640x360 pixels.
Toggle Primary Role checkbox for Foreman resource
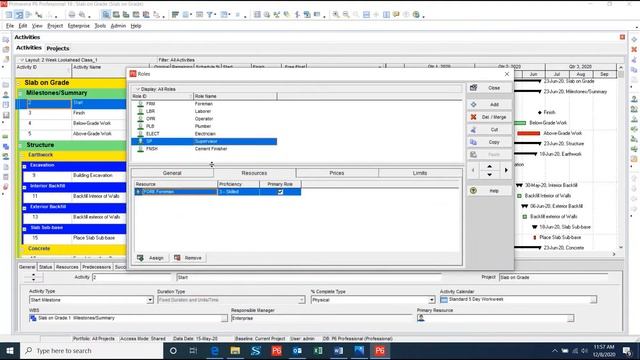[280, 192]
